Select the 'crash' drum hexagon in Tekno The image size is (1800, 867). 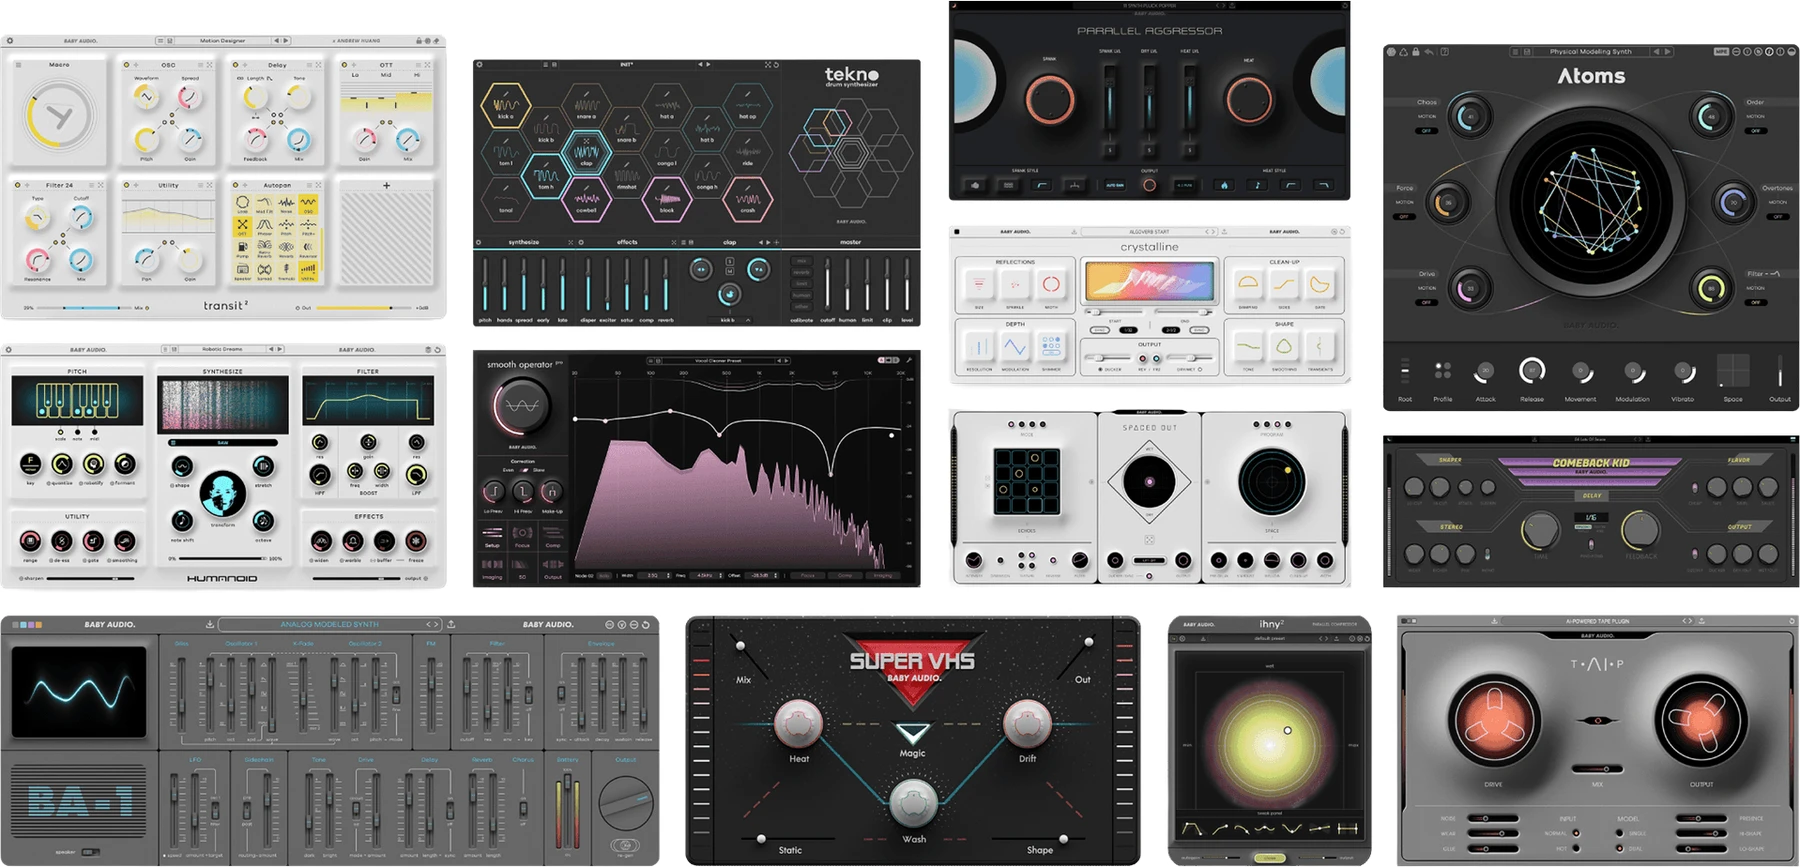click(747, 199)
